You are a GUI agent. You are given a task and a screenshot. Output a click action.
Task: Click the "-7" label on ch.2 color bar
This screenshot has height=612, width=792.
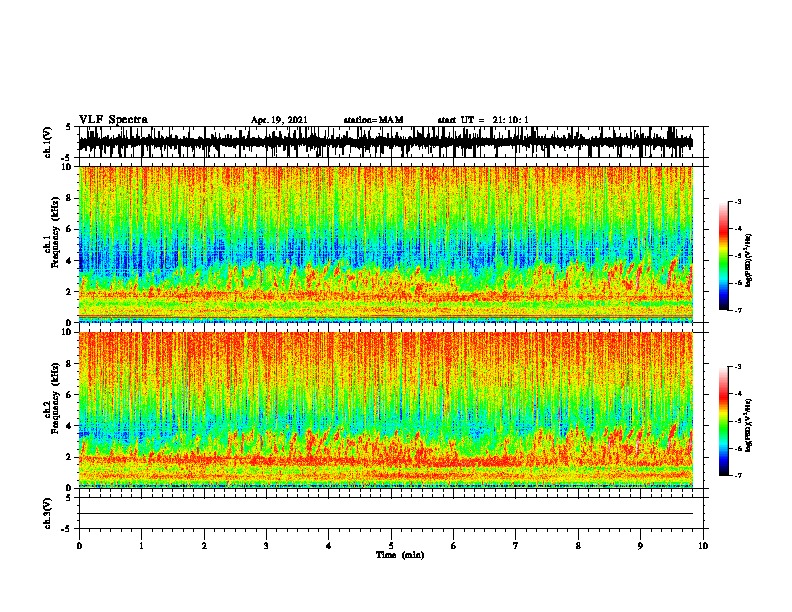(x=737, y=475)
